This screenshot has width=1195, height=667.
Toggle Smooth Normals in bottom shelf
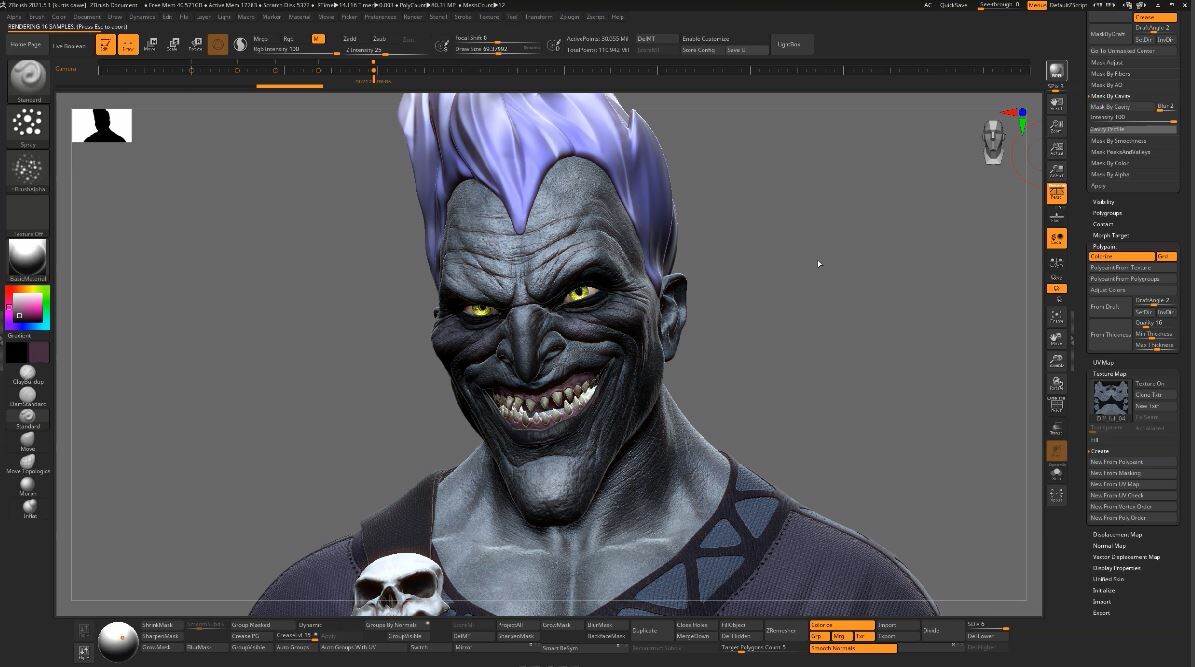(853, 648)
